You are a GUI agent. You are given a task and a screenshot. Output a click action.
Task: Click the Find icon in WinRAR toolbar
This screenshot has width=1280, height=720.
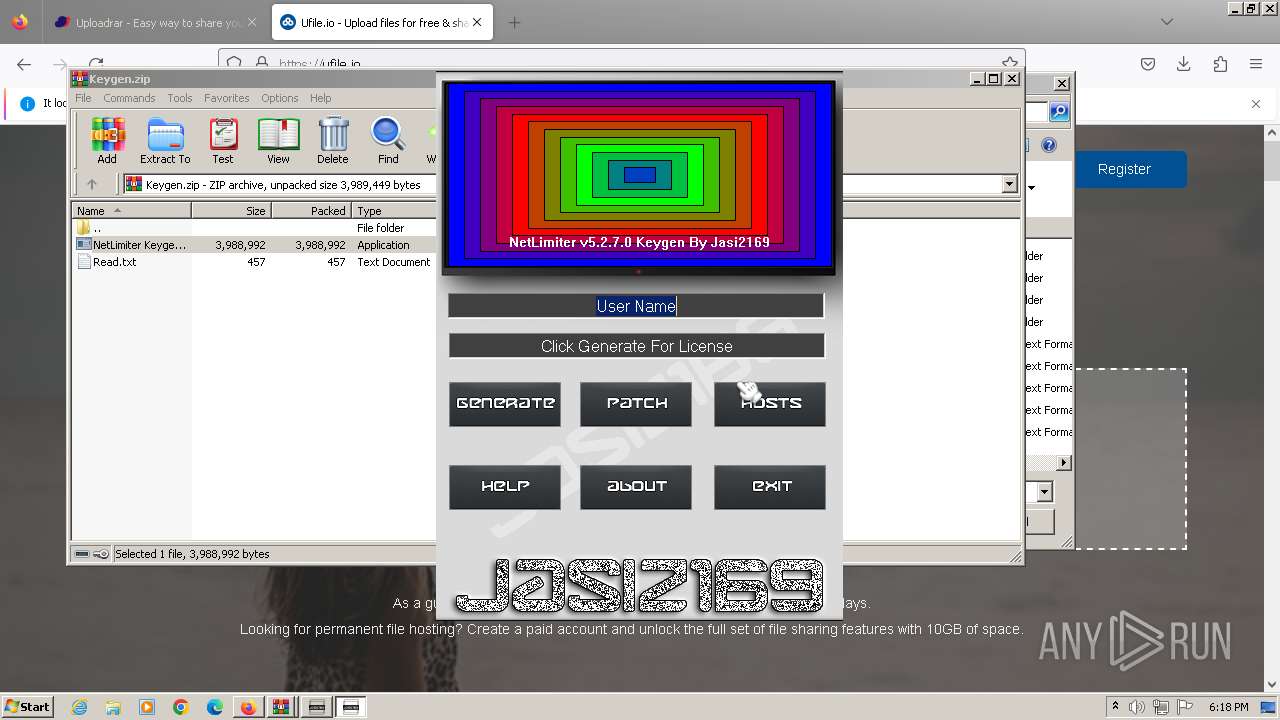[388, 140]
